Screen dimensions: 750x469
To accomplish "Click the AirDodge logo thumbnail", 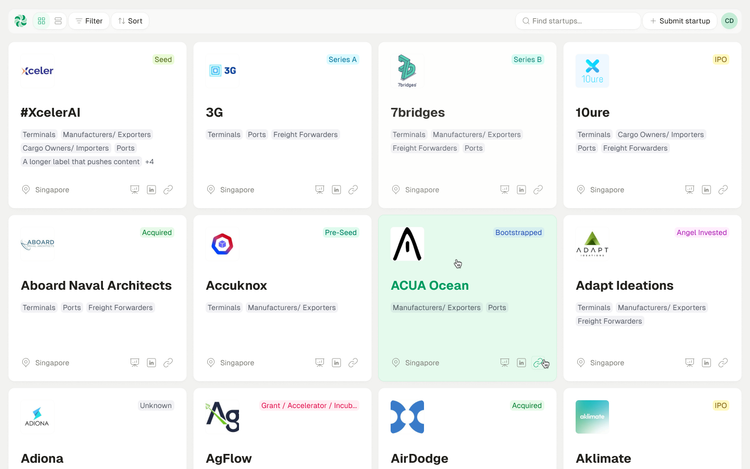I will coord(407,417).
